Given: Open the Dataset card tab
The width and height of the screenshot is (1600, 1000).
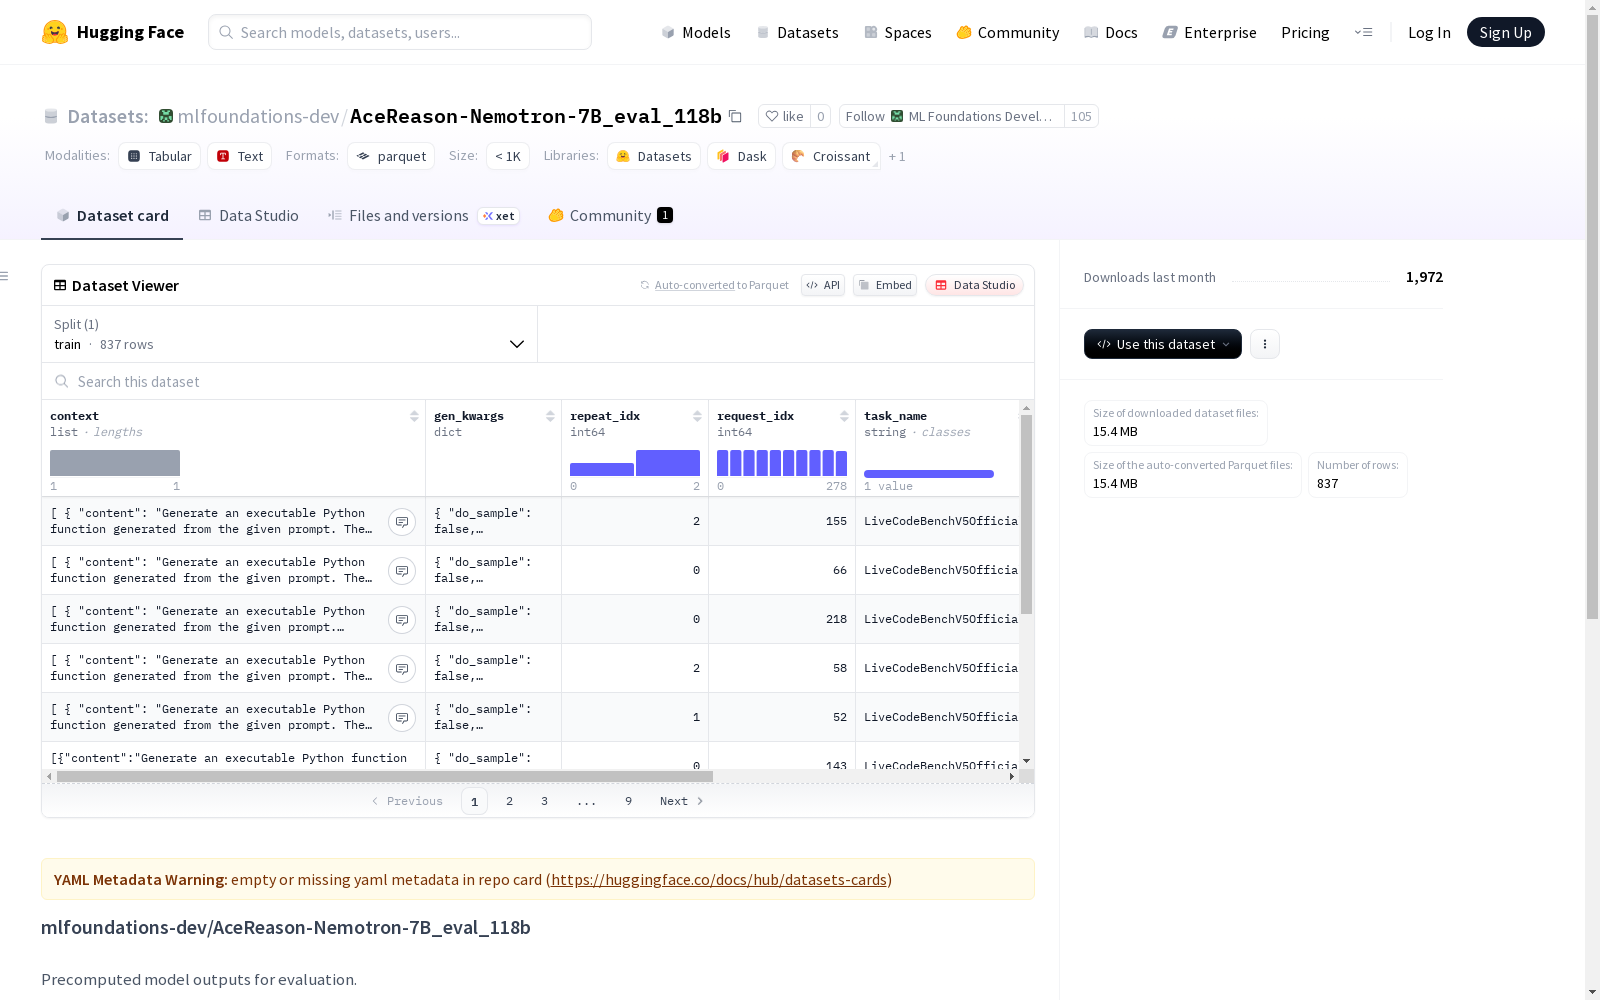Looking at the screenshot, I should (x=112, y=216).
